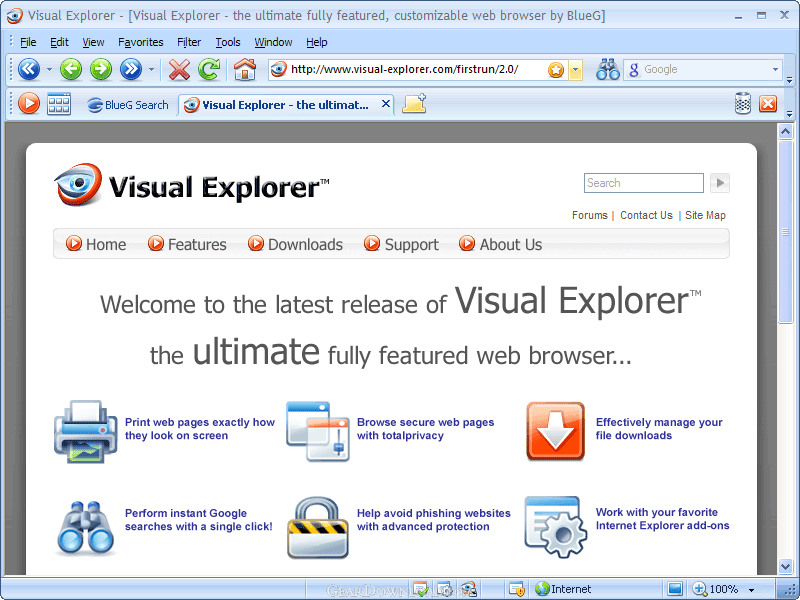Viewport: 800px width, 600px height.
Task: Click the binoculars Google search feature icon
Action: point(85,528)
